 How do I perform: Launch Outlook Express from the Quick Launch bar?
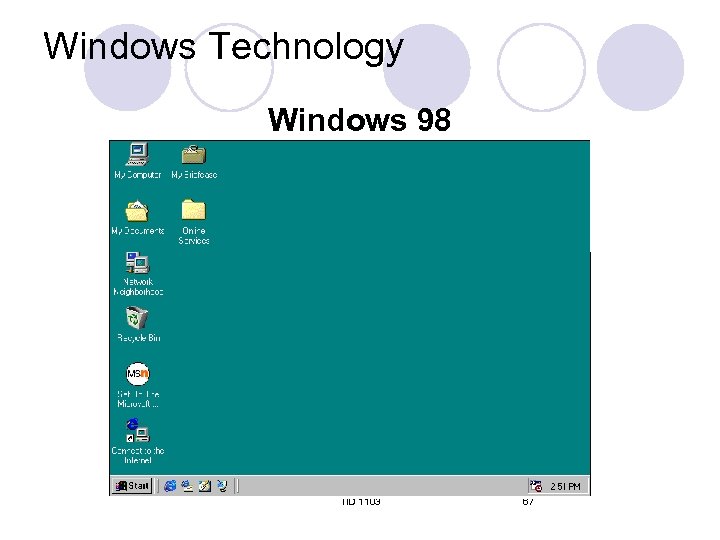pyautogui.click(x=187, y=486)
